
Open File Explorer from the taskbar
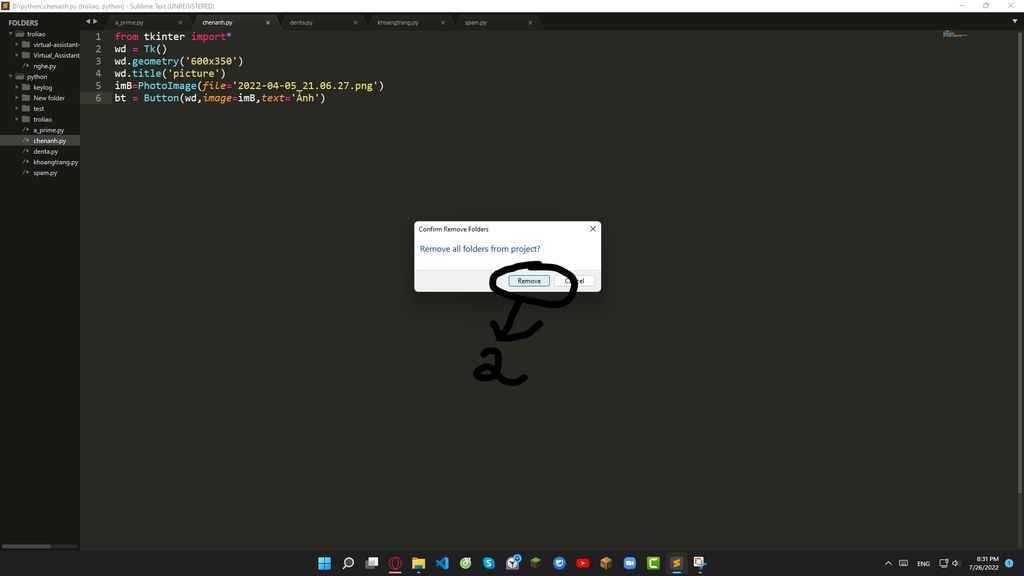click(419, 563)
